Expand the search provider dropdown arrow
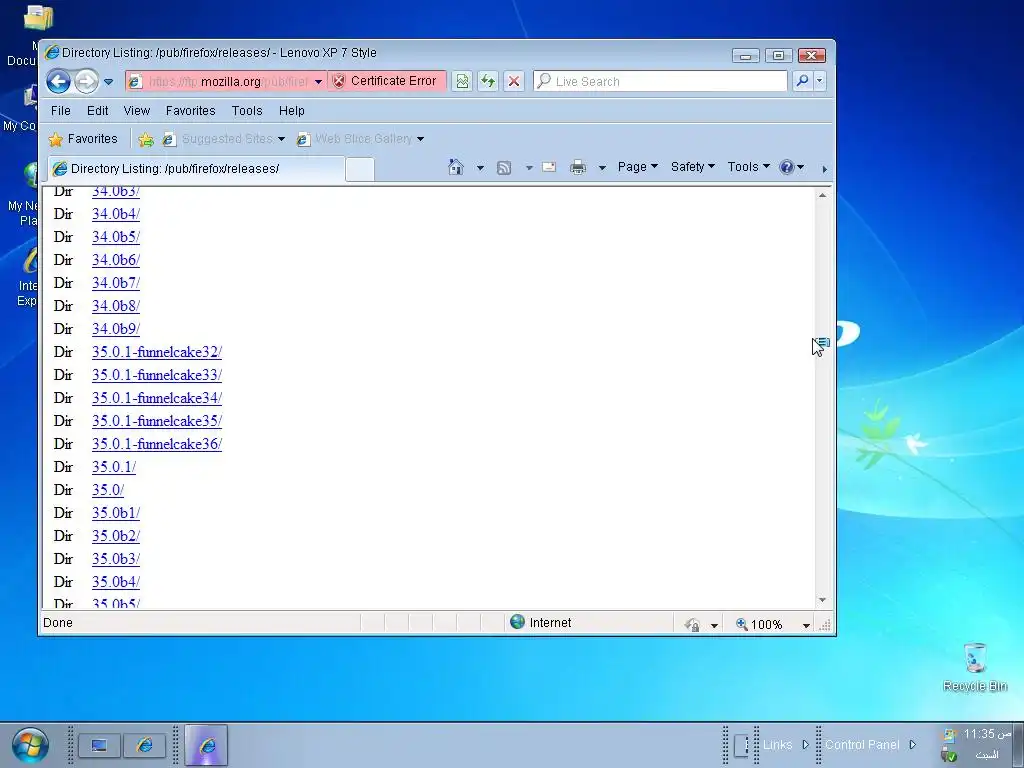The image size is (1024, 768). pos(820,81)
